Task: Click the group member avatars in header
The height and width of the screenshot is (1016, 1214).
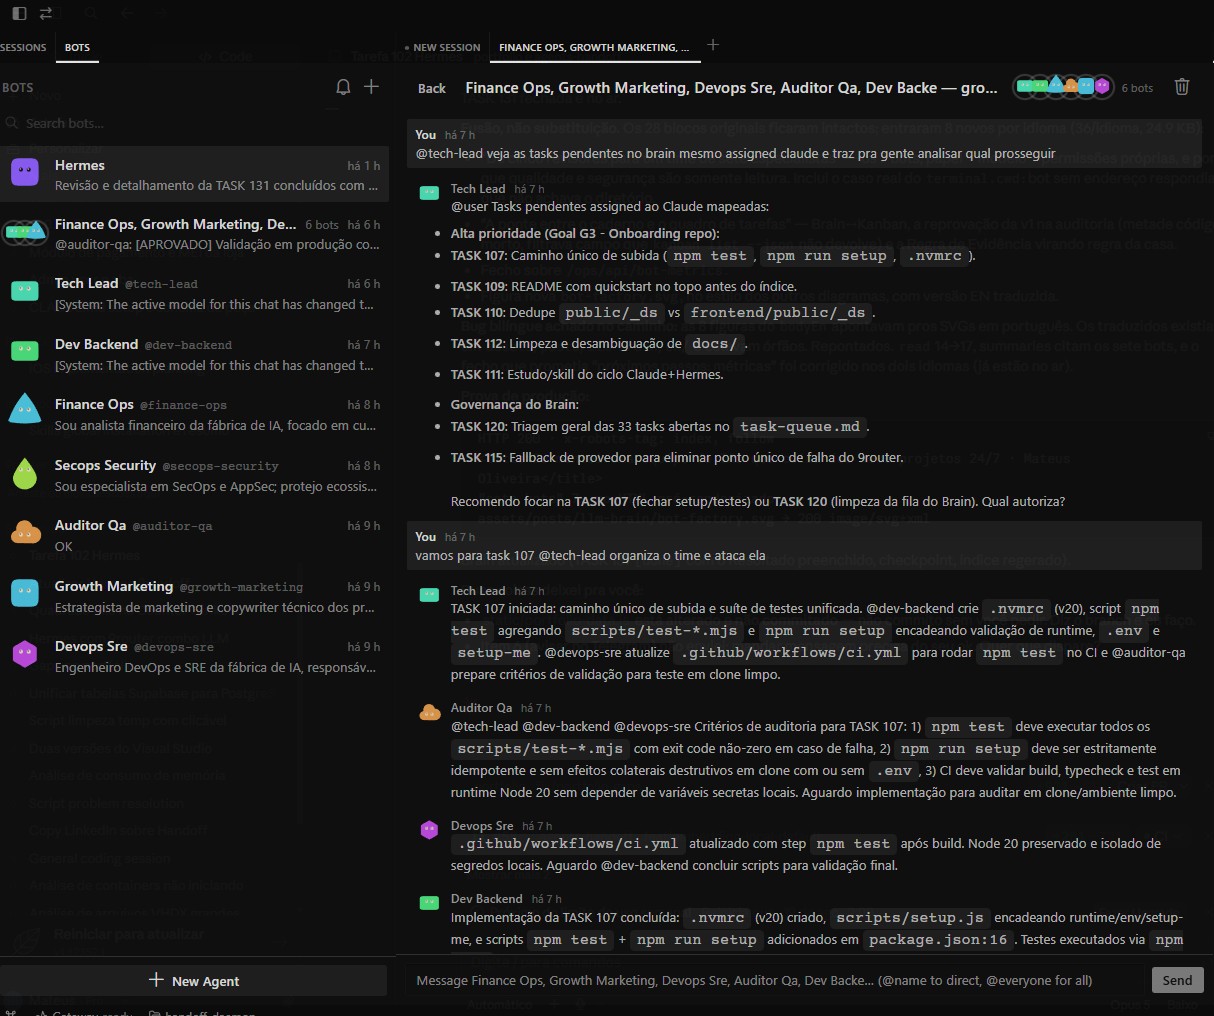Action: (x=1063, y=86)
